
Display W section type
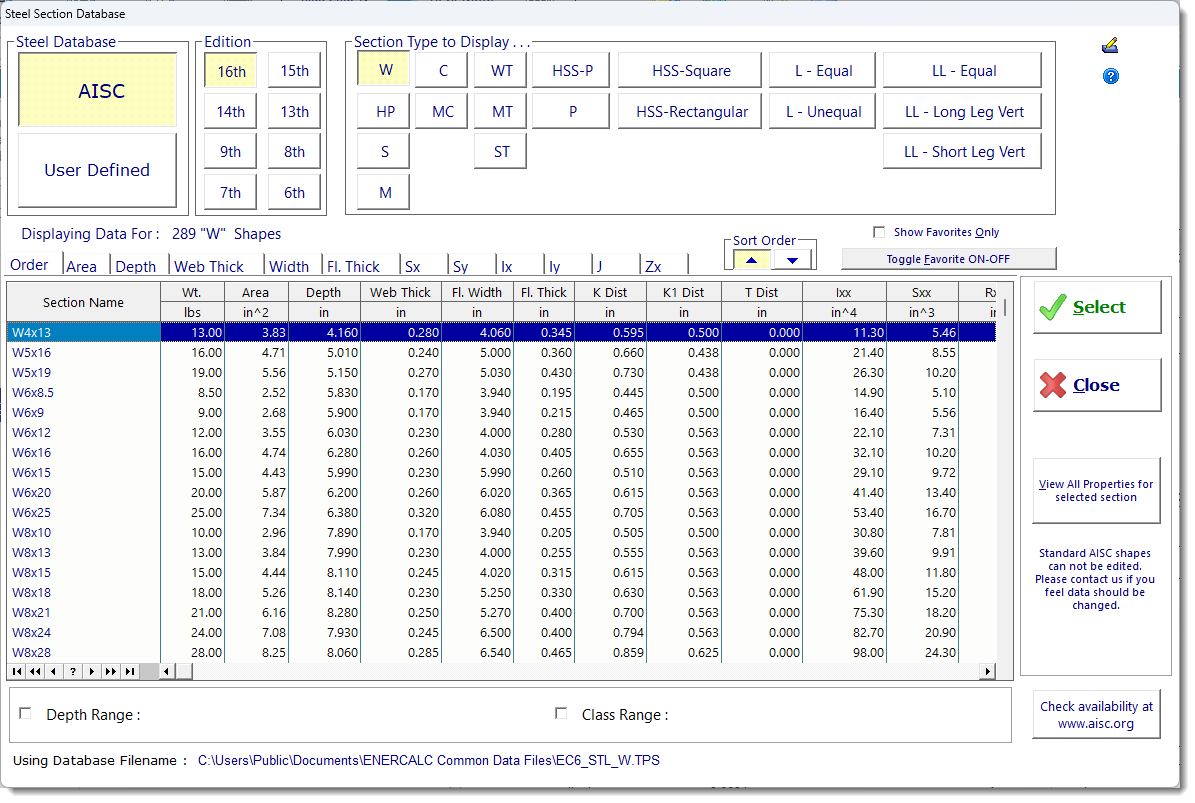pyautogui.click(x=384, y=70)
